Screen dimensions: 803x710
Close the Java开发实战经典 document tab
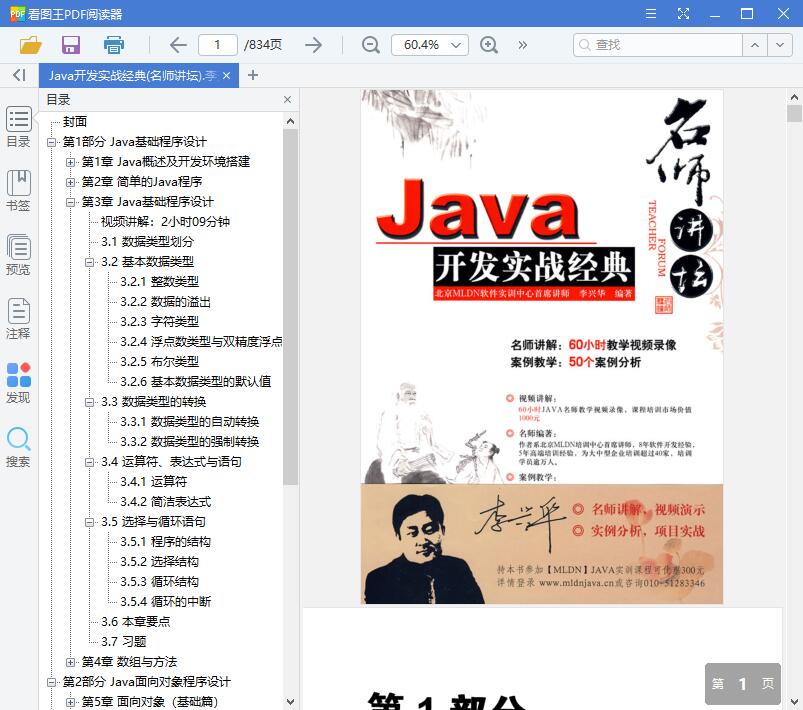pyautogui.click(x=227, y=75)
